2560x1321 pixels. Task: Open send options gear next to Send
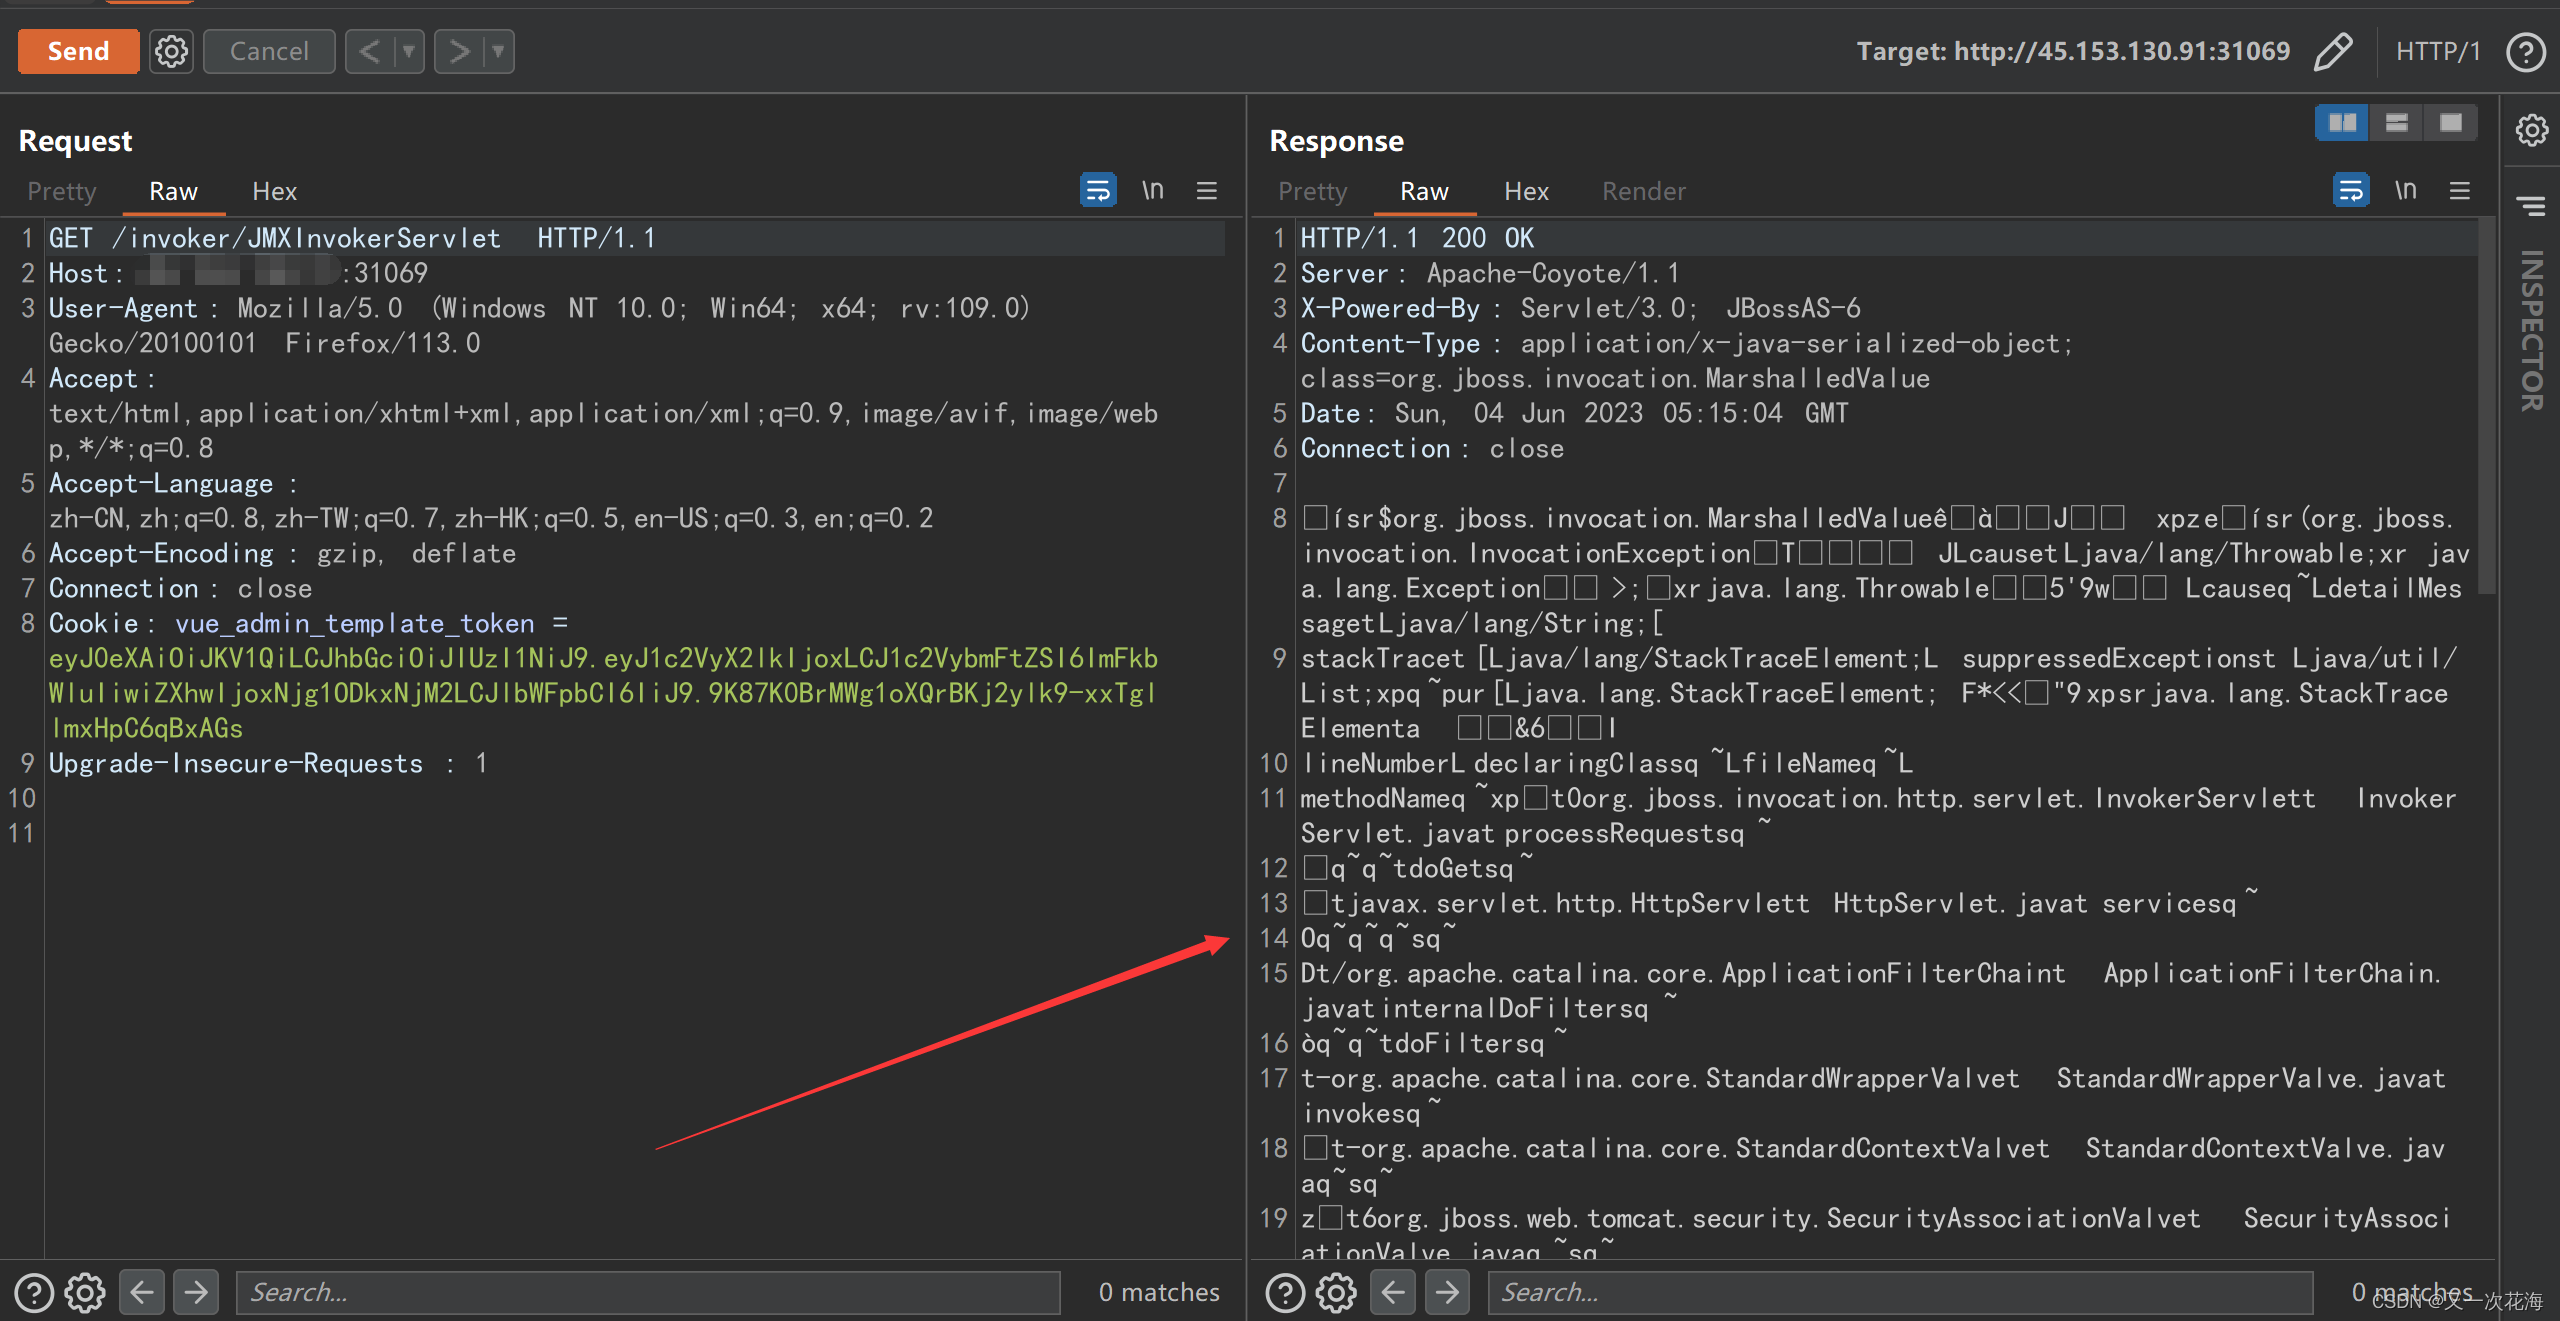click(x=171, y=51)
